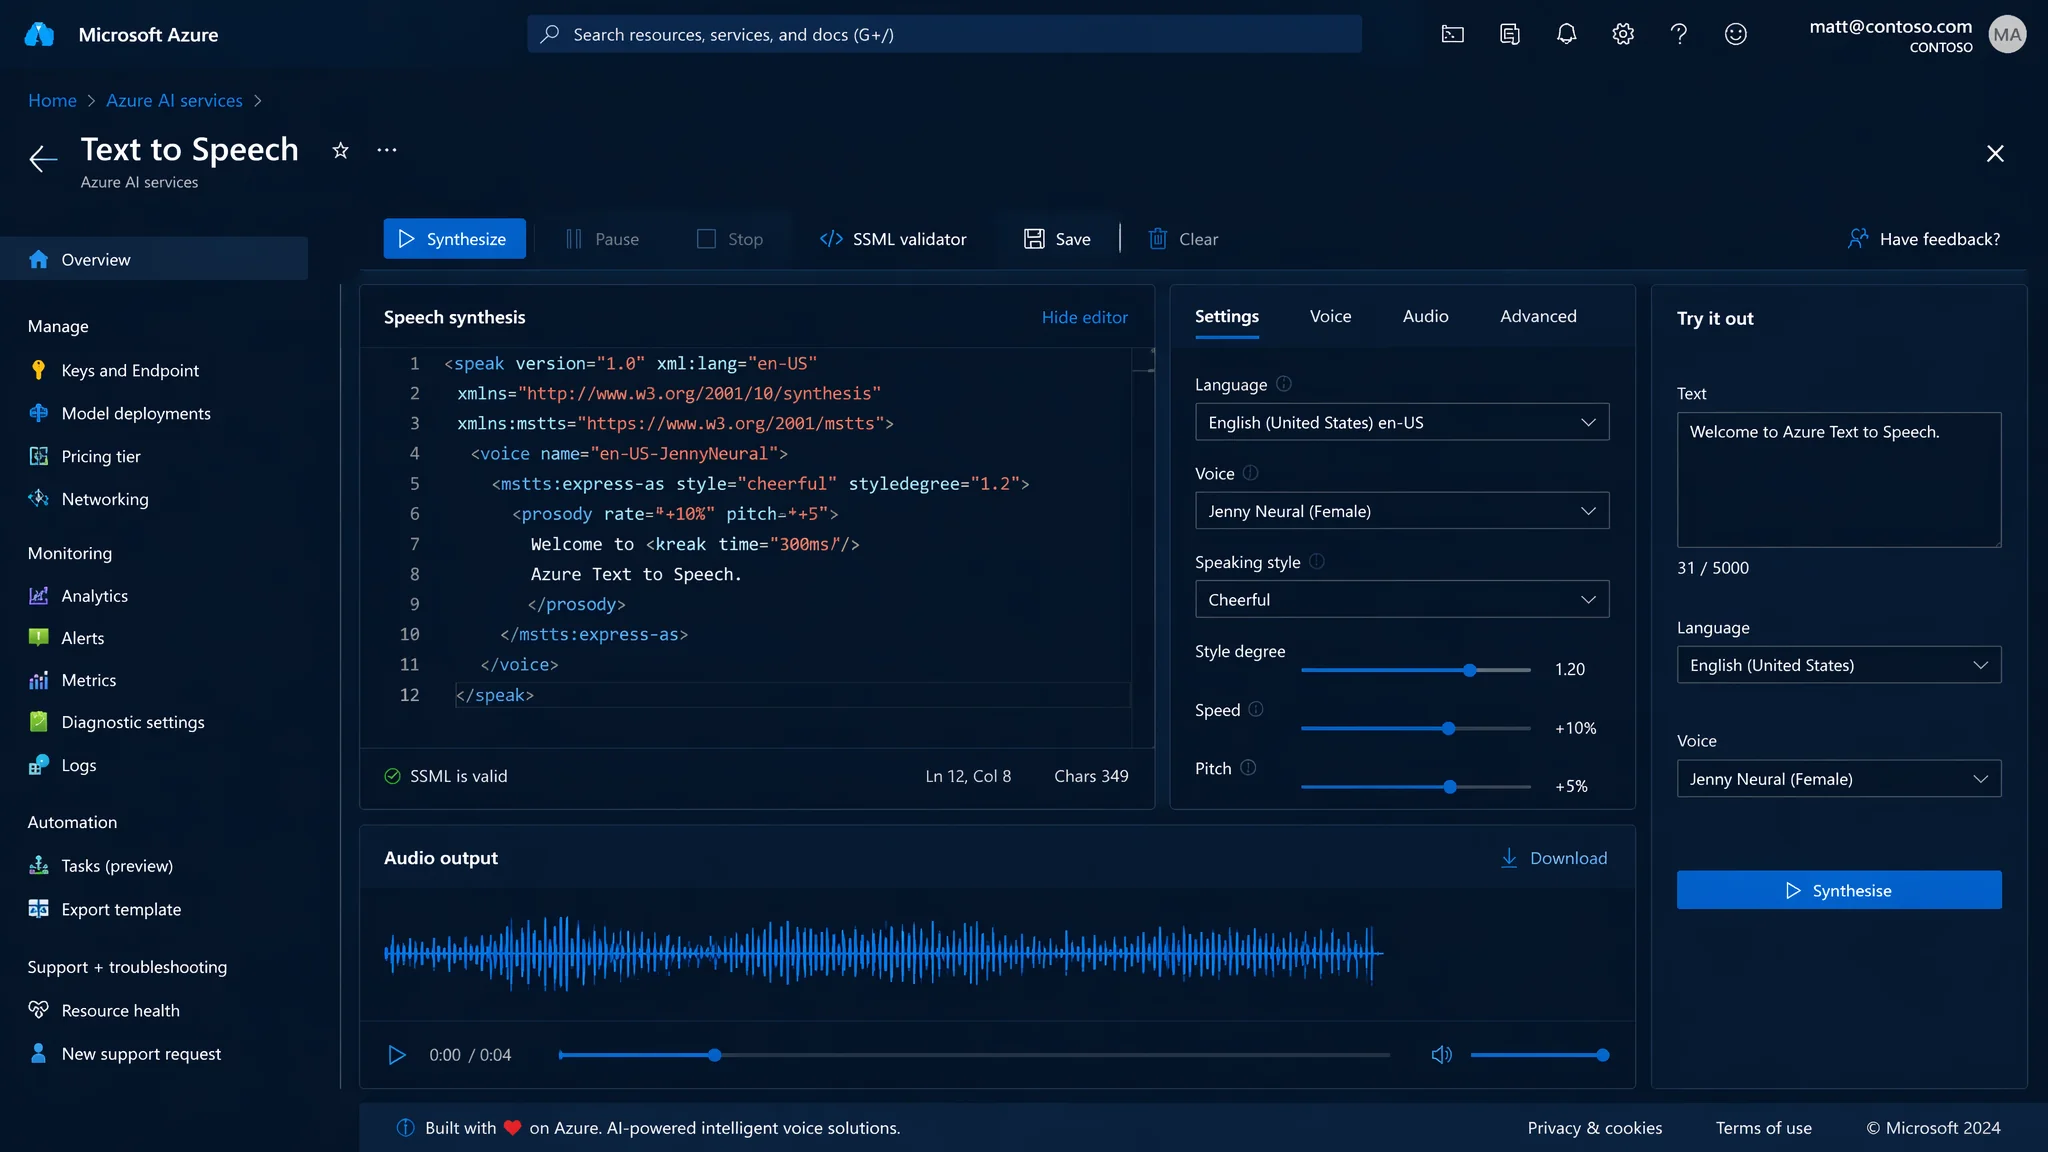Click Hide editor link
The width and height of the screenshot is (2048, 1152).
click(x=1085, y=317)
